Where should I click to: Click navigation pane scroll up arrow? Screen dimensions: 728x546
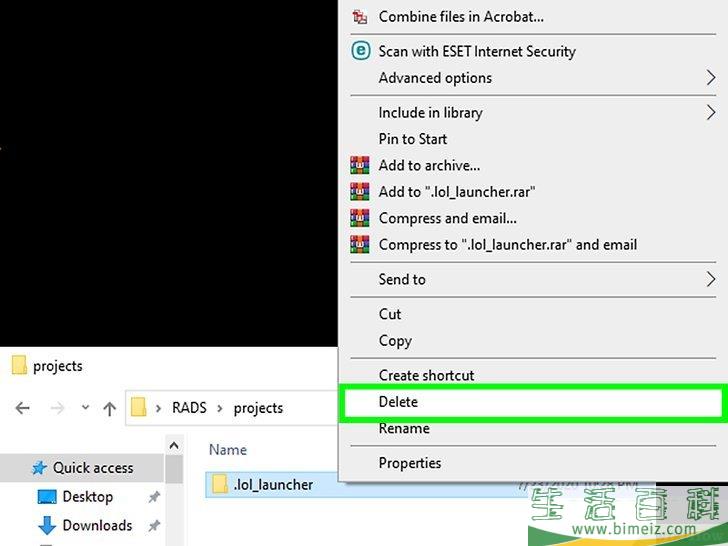[x=174, y=446]
